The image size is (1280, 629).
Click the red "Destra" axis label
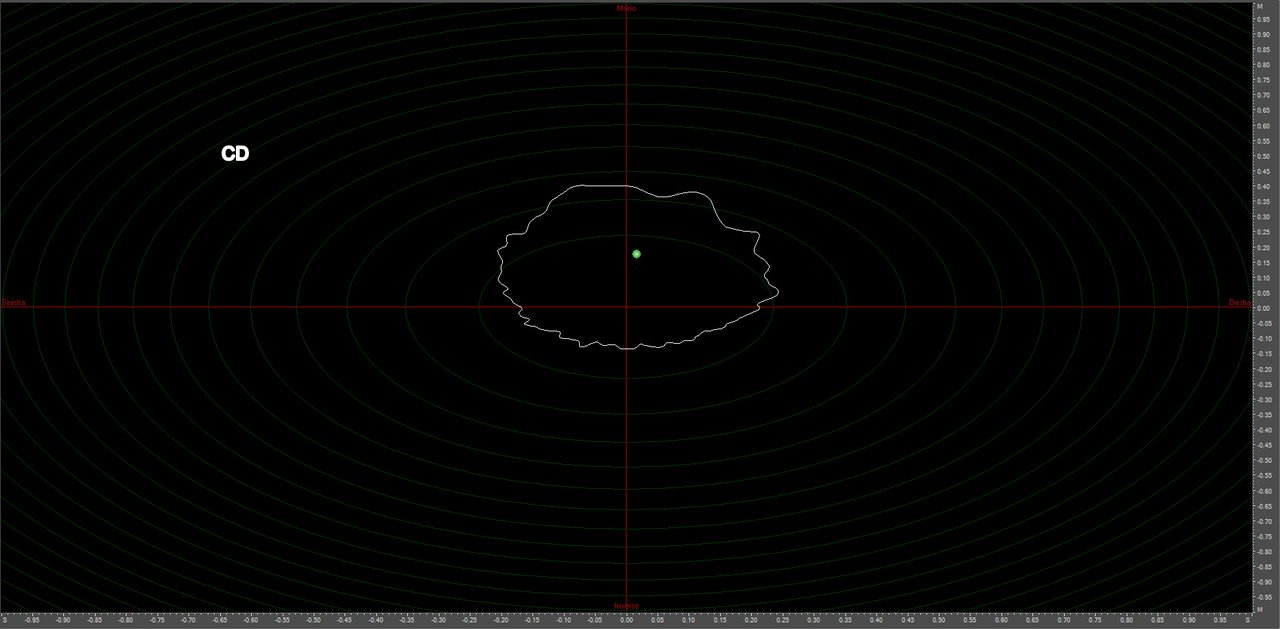click(x=1239, y=302)
